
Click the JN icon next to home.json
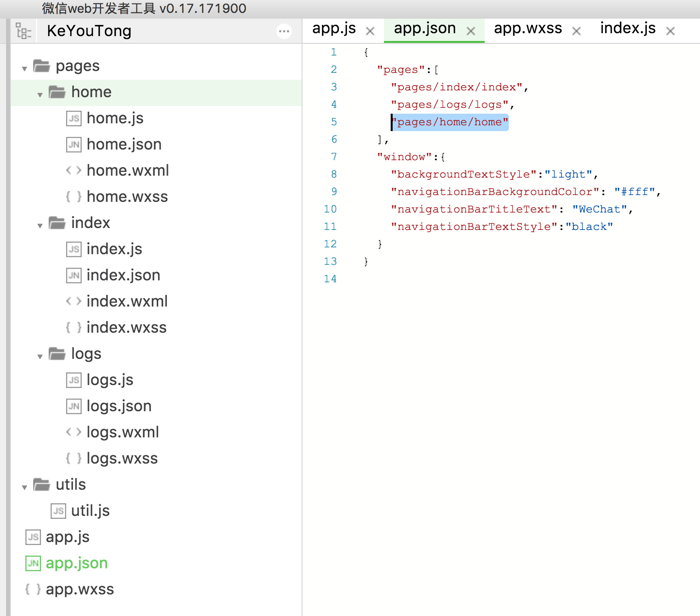(73, 144)
